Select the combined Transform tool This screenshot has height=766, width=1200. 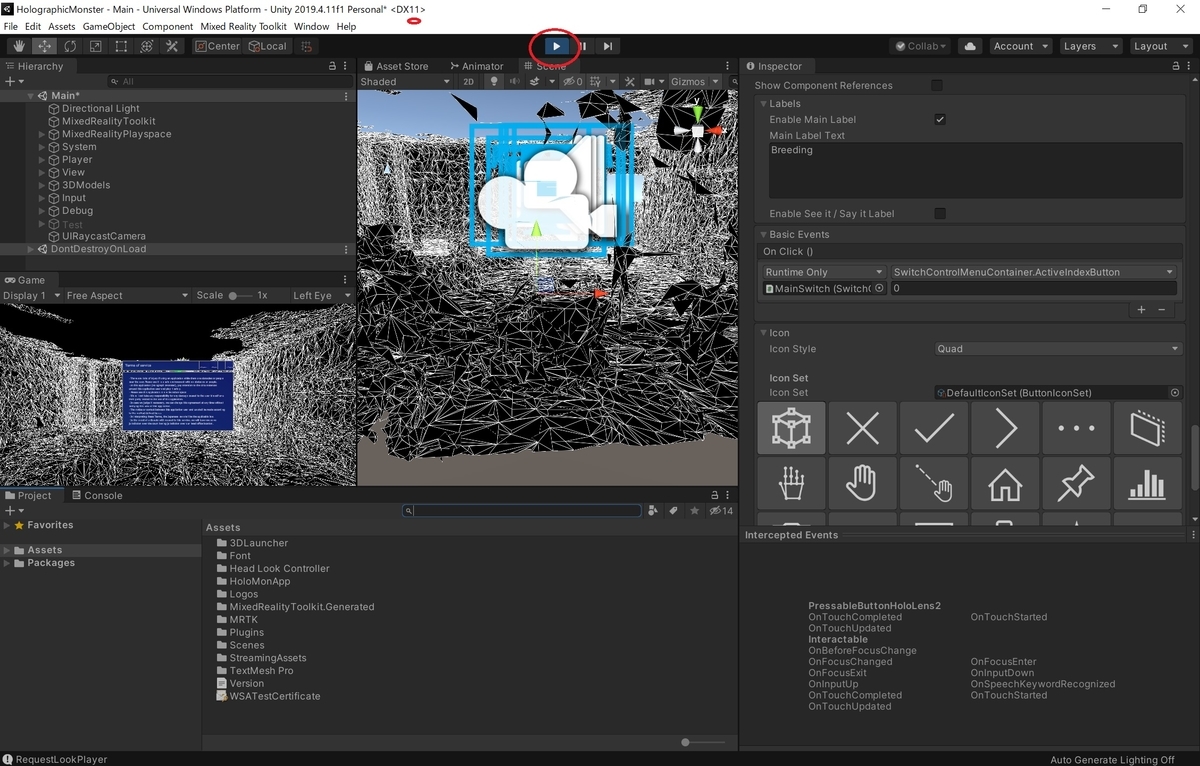(147, 46)
